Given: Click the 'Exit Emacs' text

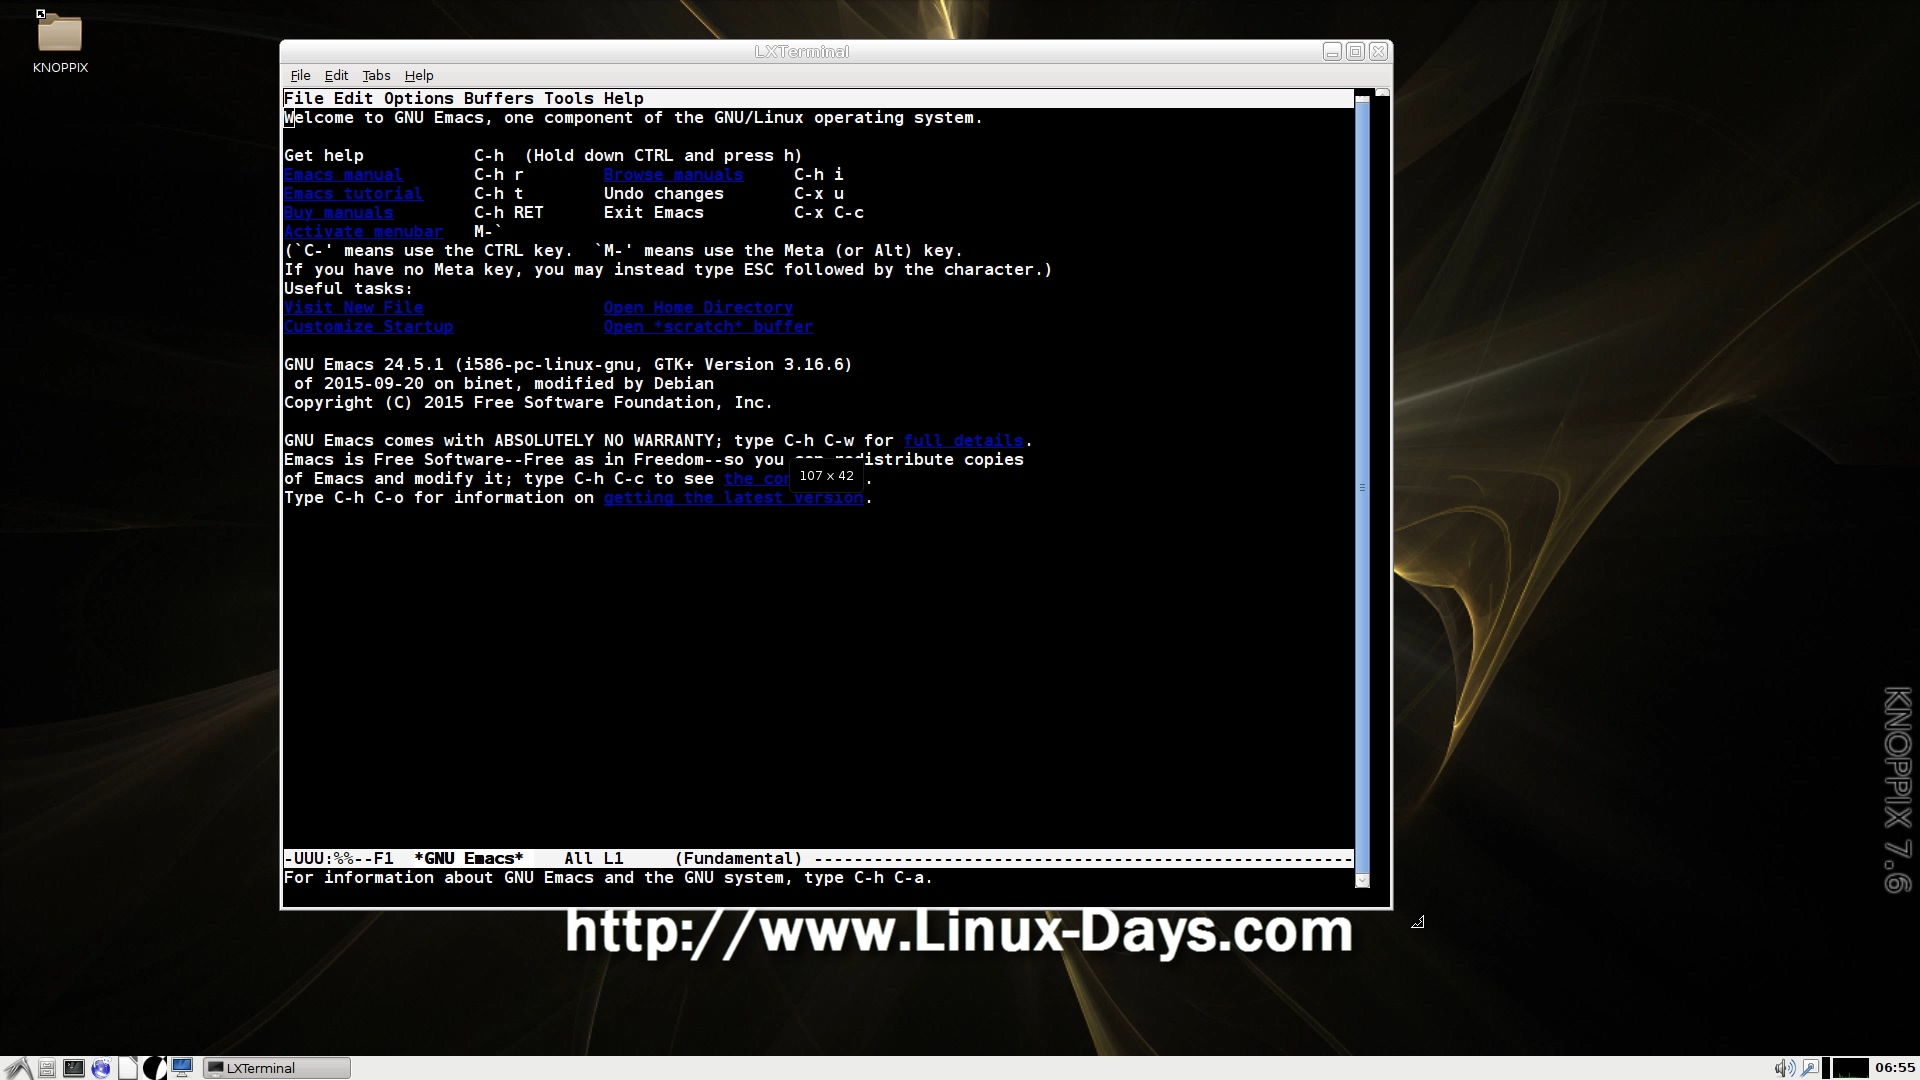Looking at the screenshot, I should [653, 212].
